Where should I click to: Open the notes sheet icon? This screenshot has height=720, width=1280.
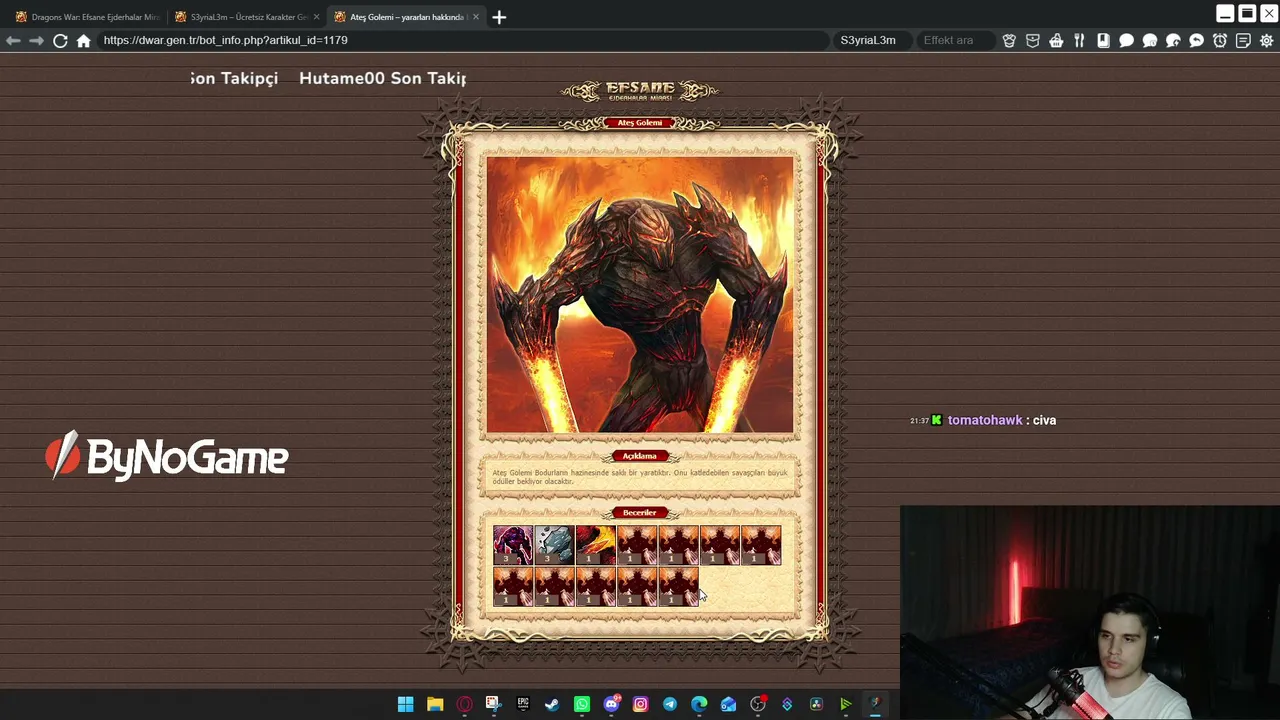click(x=1243, y=40)
